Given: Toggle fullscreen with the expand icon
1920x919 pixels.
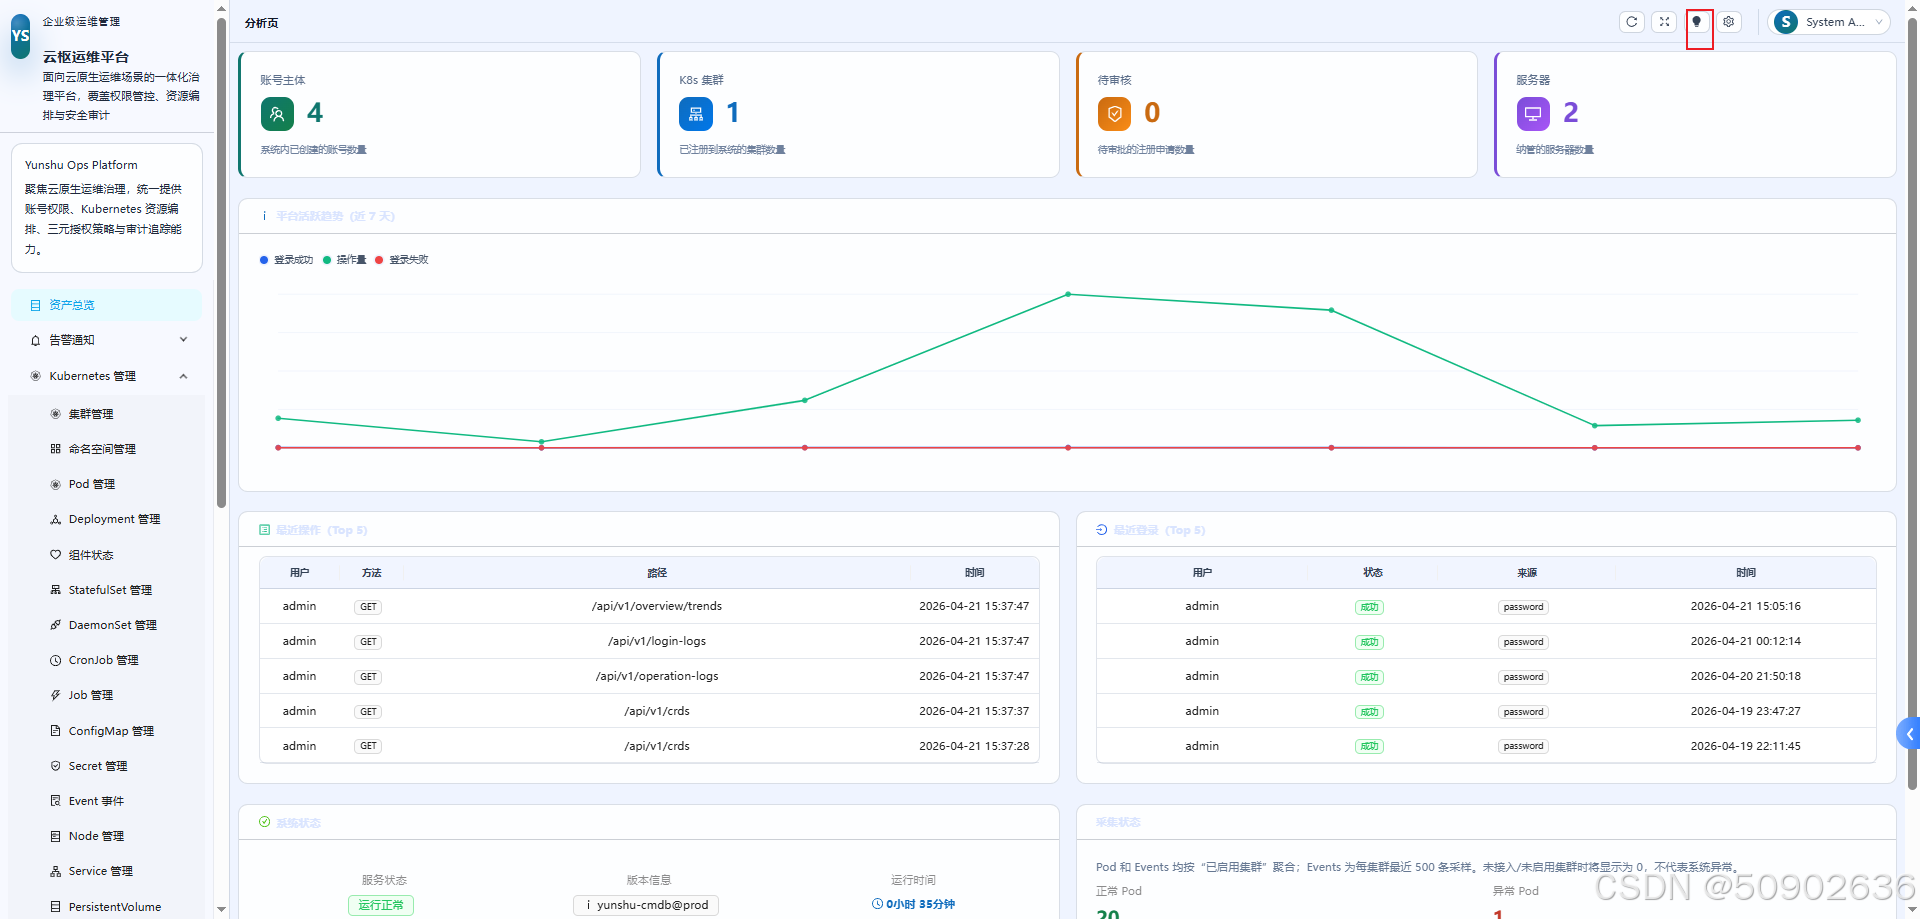Looking at the screenshot, I should [1664, 22].
